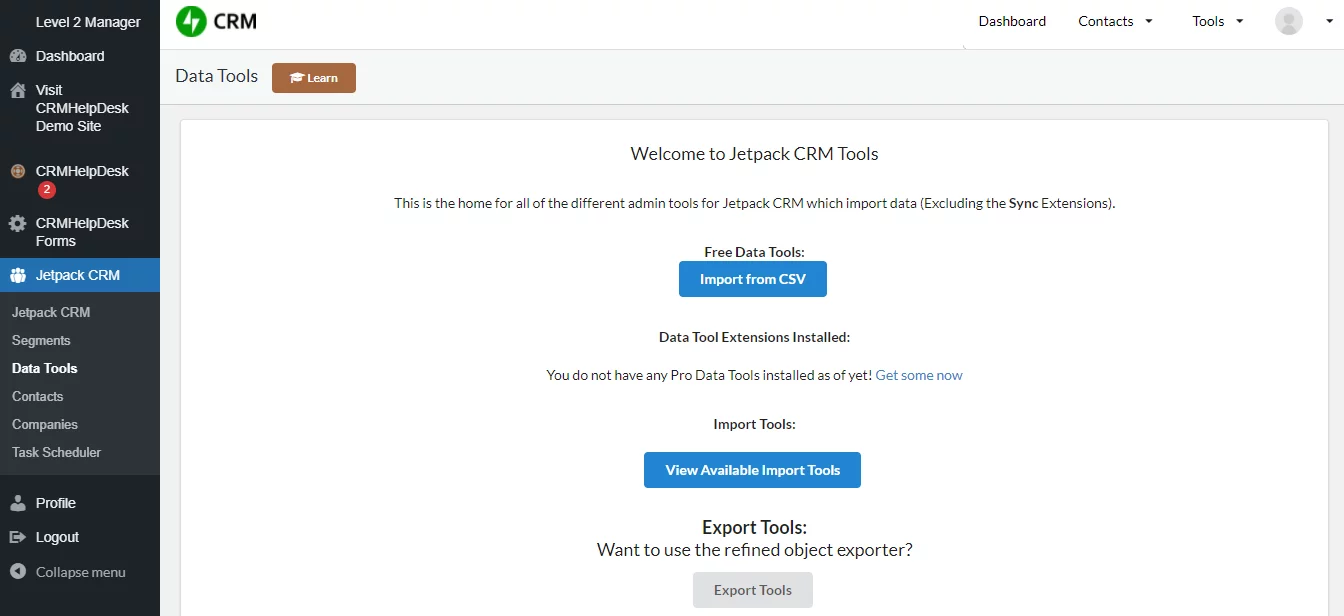Open the user avatar menu
1344x616 pixels.
point(1289,21)
